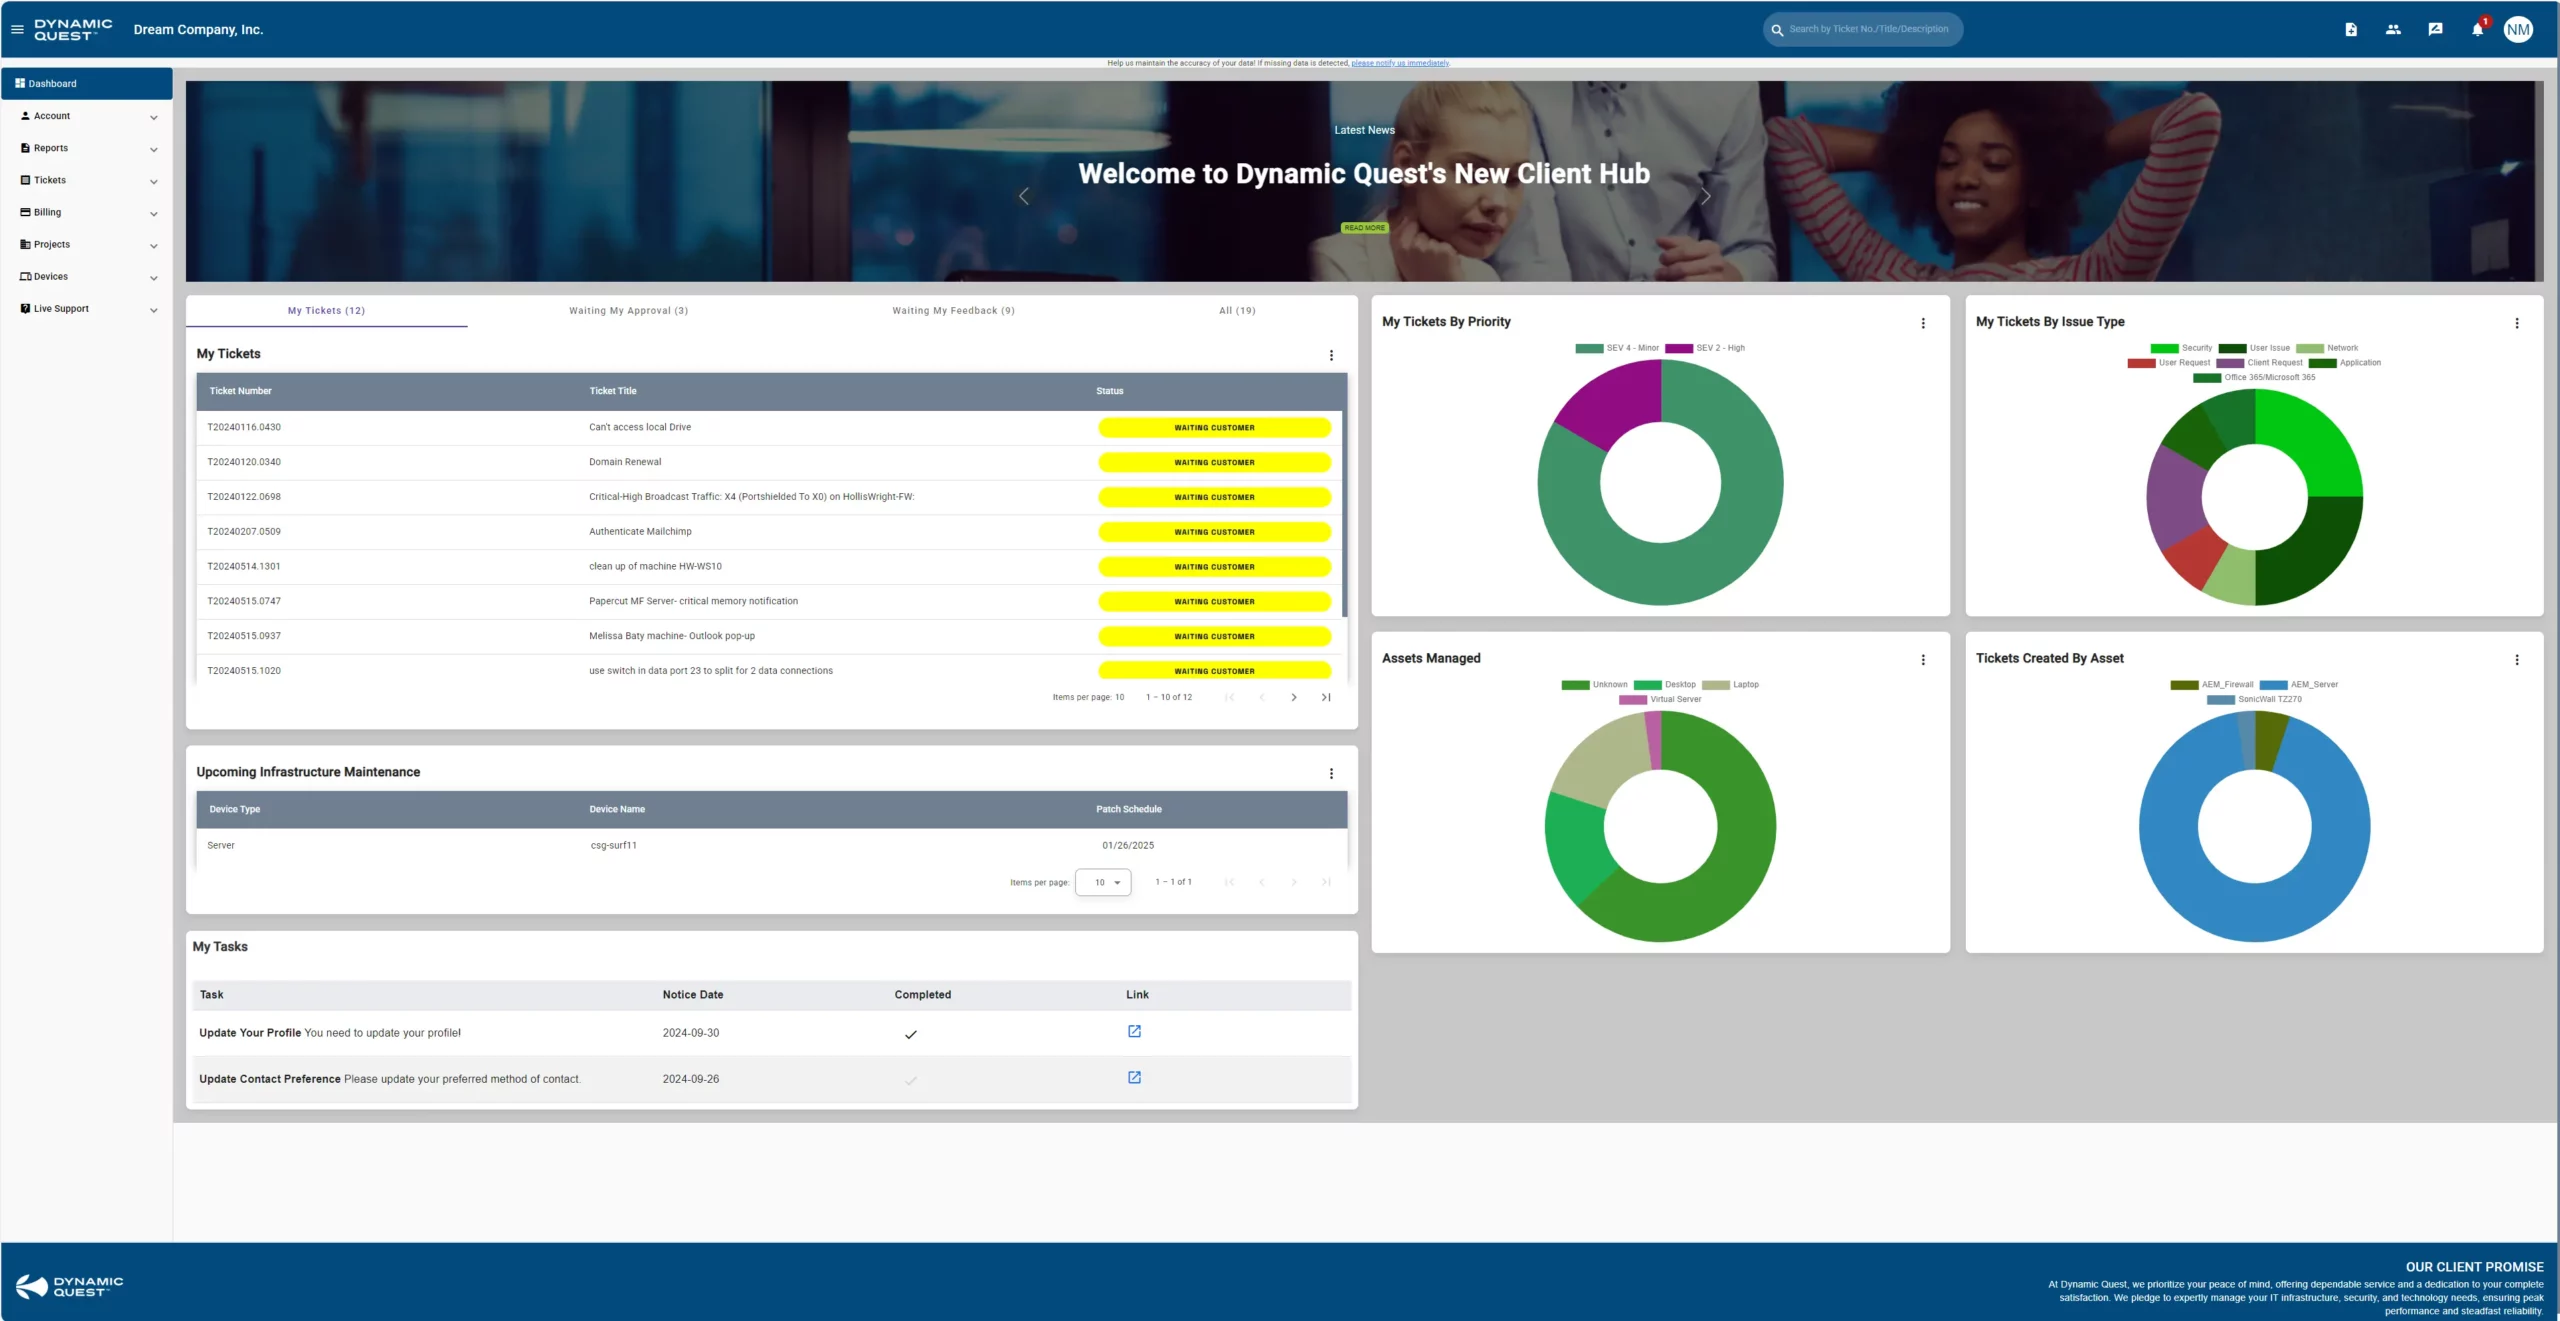Show next news slide with right arrow
Screen dimensions: 2560x1321
click(x=1706, y=196)
